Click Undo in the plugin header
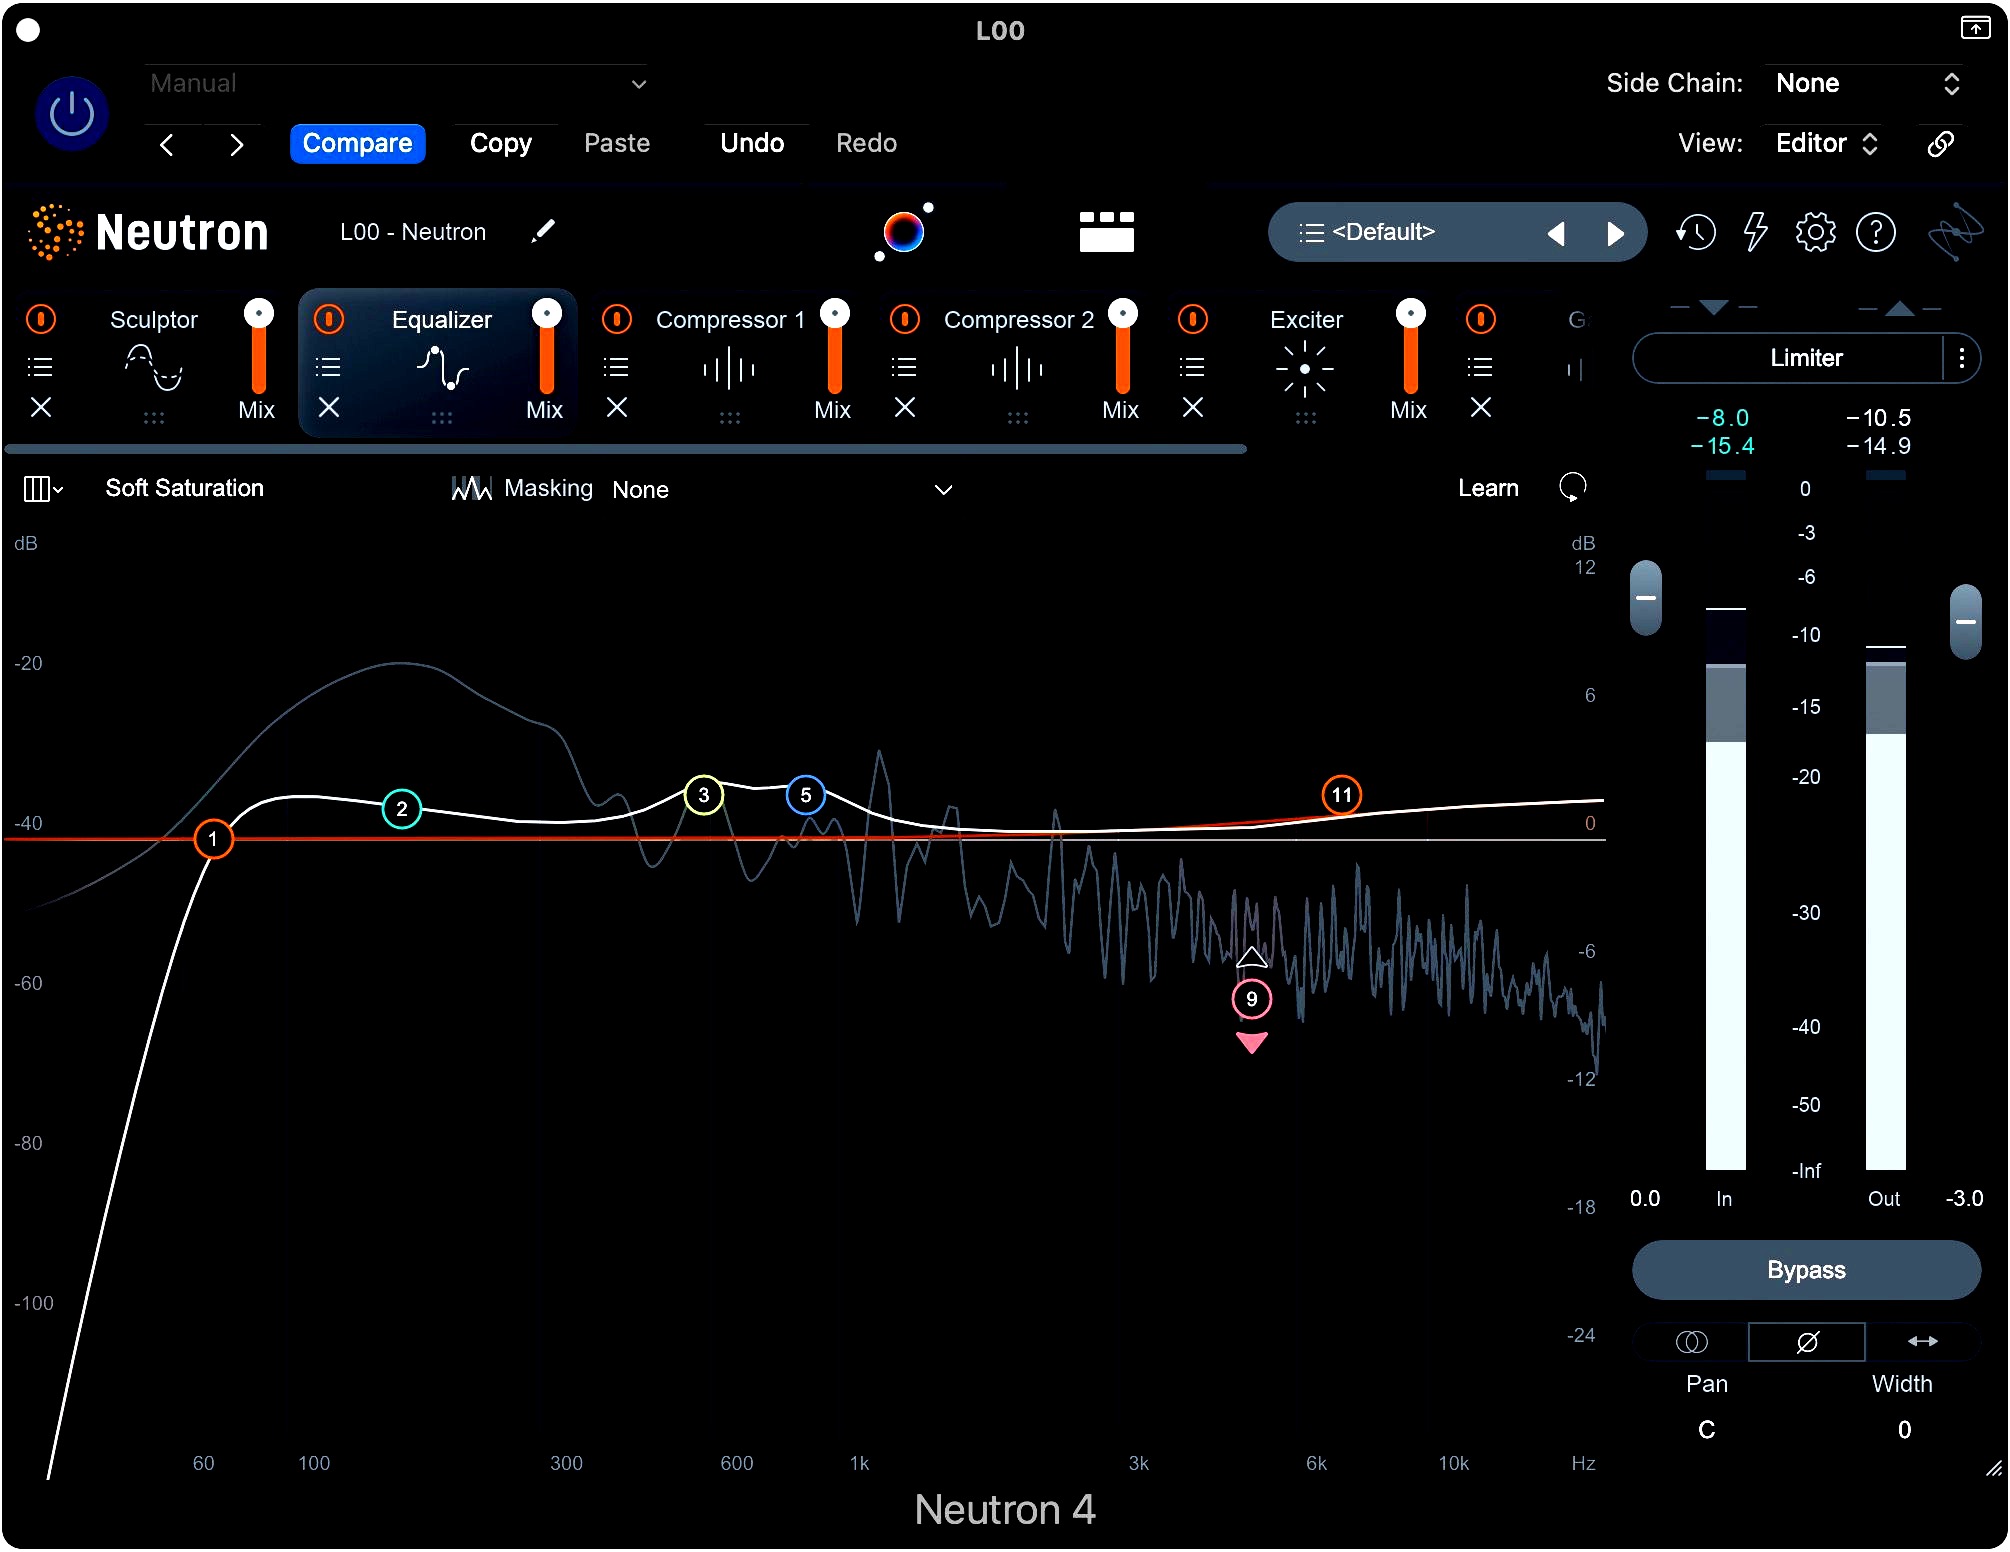This screenshot has height=1552, width=2010. [x=752, y=143]
